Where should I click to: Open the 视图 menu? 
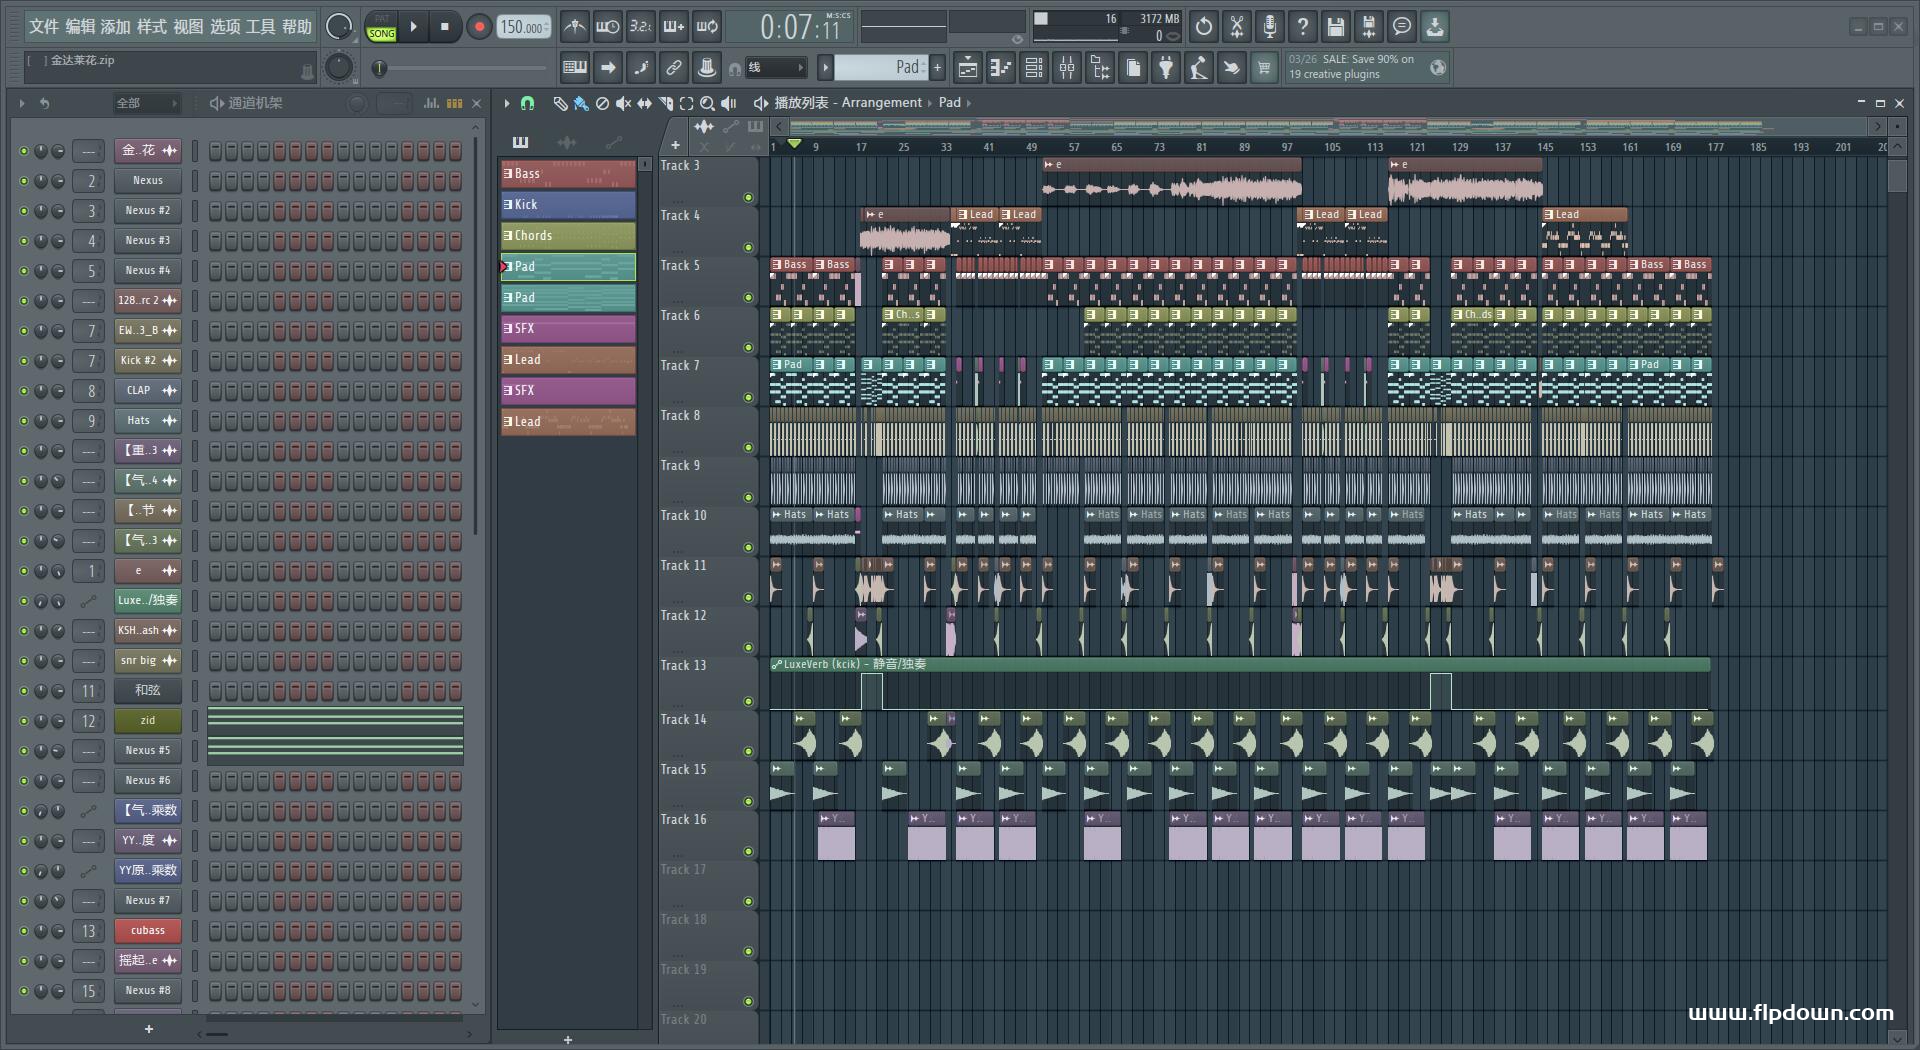point(188,27)
